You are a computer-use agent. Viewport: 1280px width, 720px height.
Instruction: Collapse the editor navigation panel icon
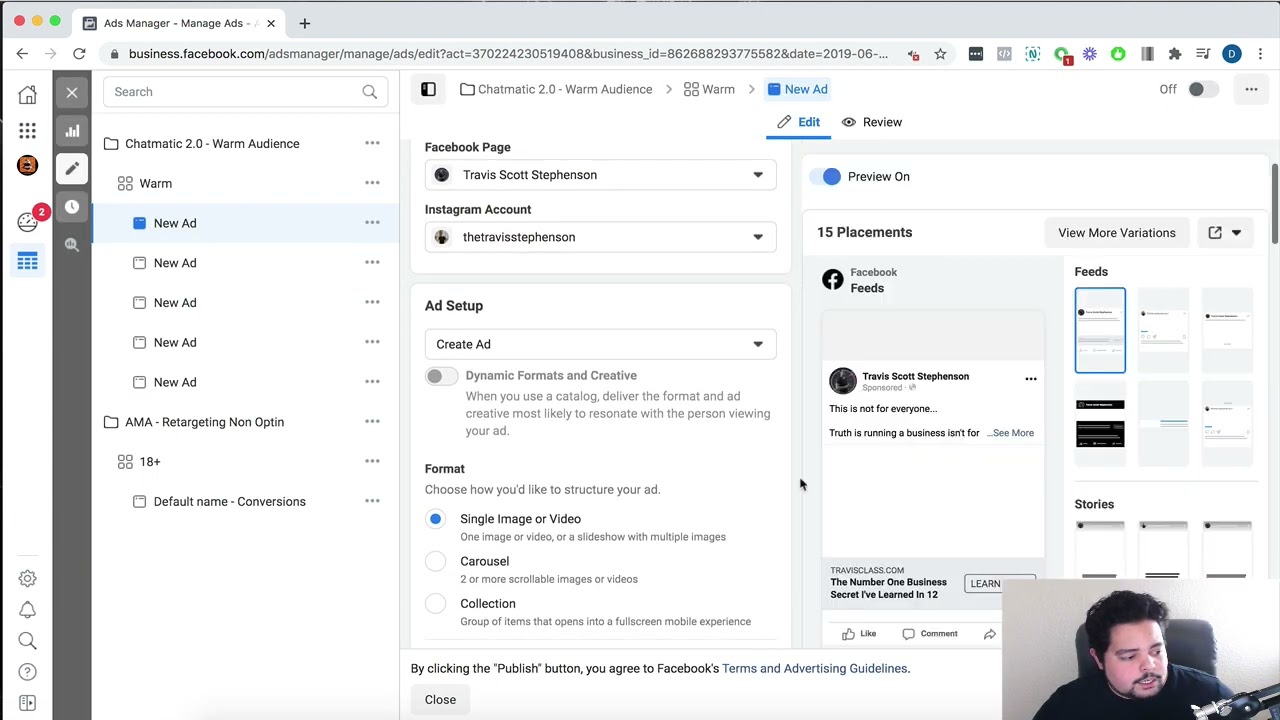[428, 89]
